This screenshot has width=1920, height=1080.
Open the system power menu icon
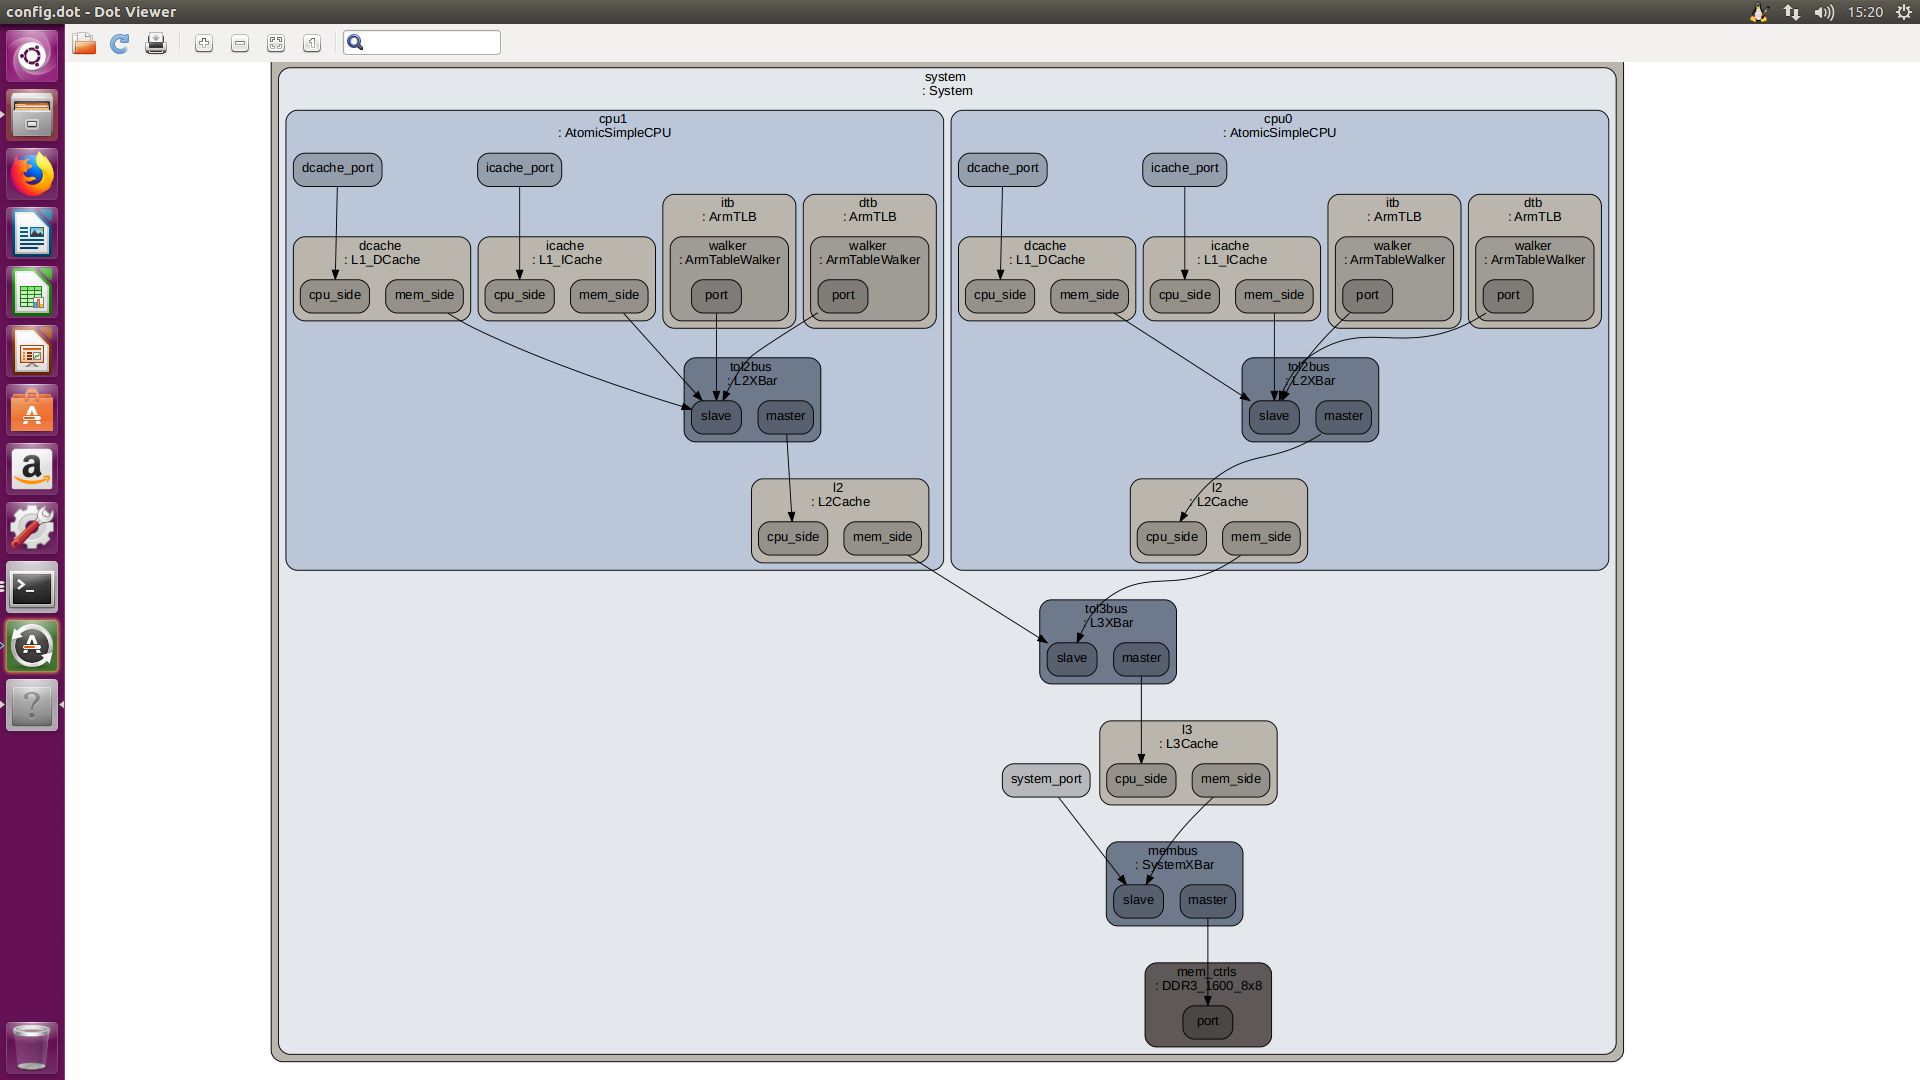[x=1904, y=12]
